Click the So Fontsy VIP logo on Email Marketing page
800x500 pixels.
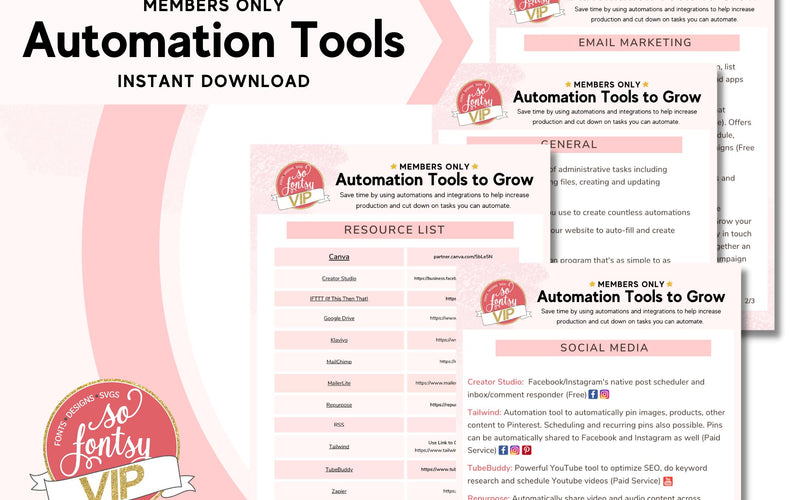coord(536,10)
